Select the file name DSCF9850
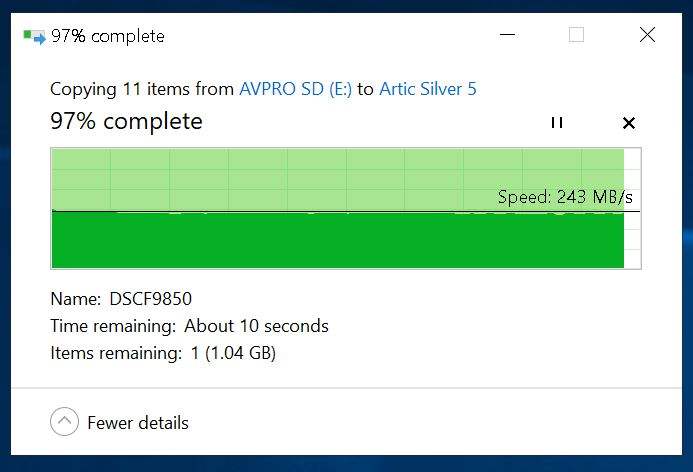 pyautogui.click(x=150, y=299)
